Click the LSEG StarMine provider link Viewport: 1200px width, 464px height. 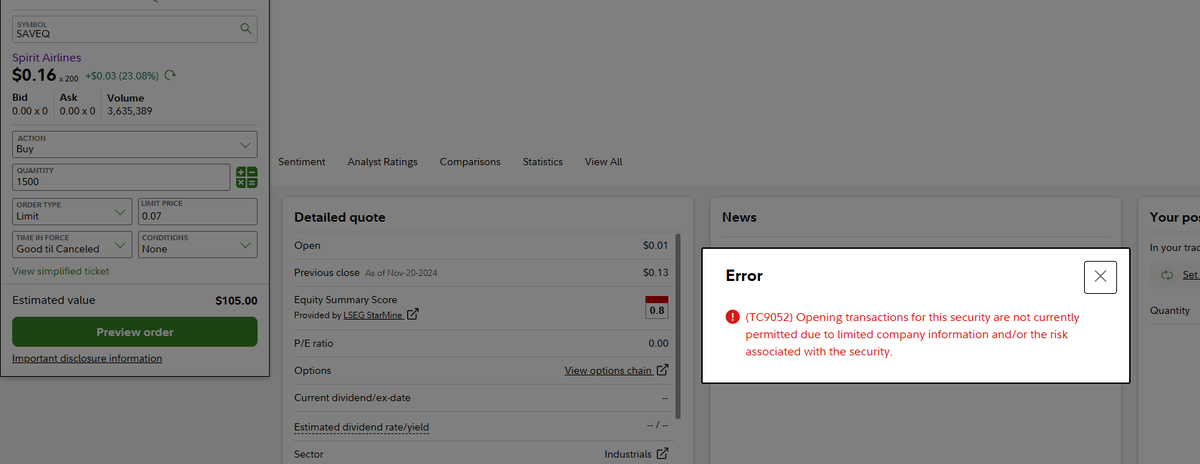[x=374, y=316]
